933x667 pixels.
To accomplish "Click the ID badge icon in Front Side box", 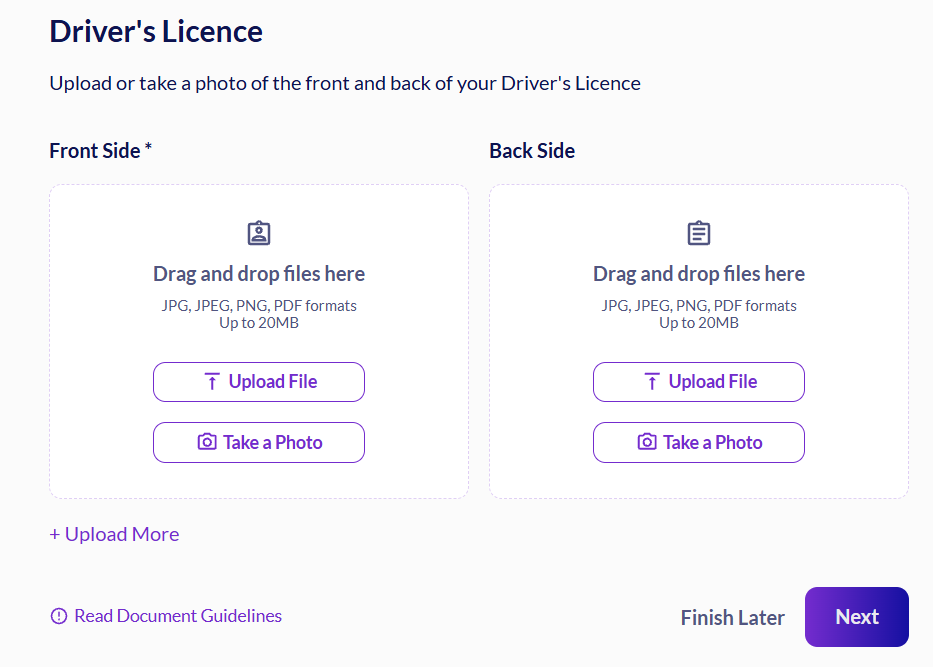I will click(259, 233).
